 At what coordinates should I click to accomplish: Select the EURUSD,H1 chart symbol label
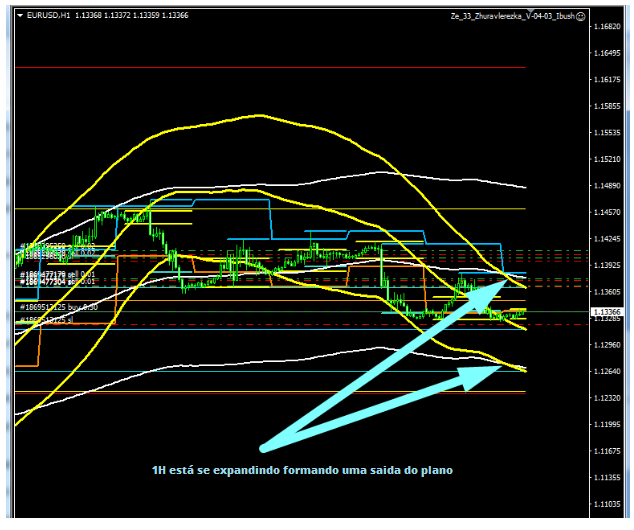50,16
